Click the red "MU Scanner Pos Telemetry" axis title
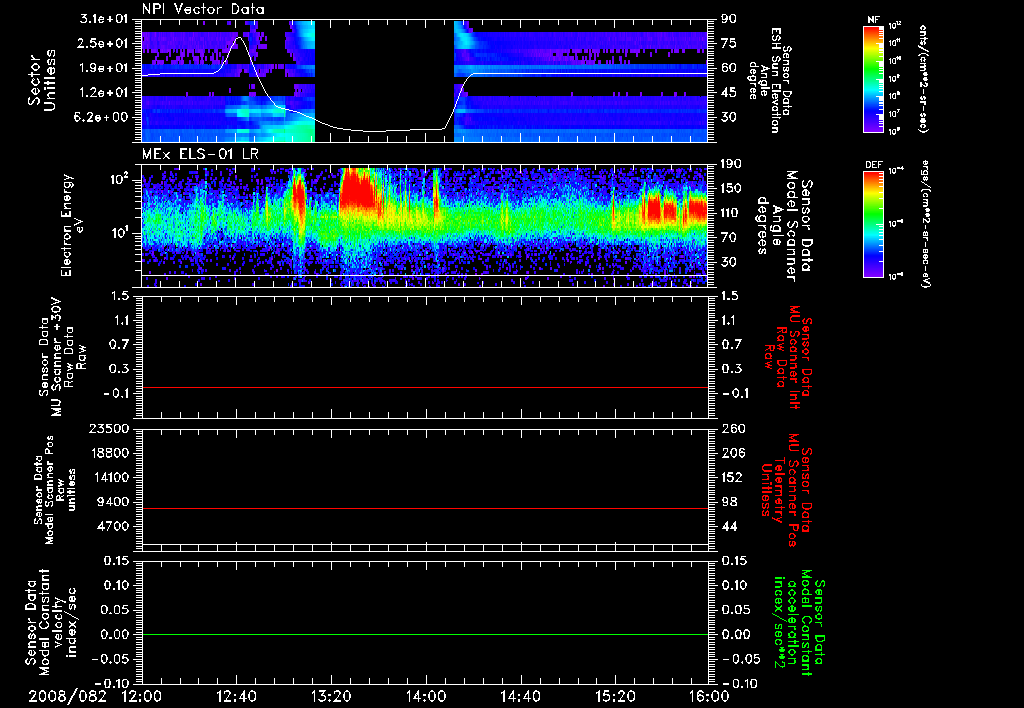 (788, 490)
